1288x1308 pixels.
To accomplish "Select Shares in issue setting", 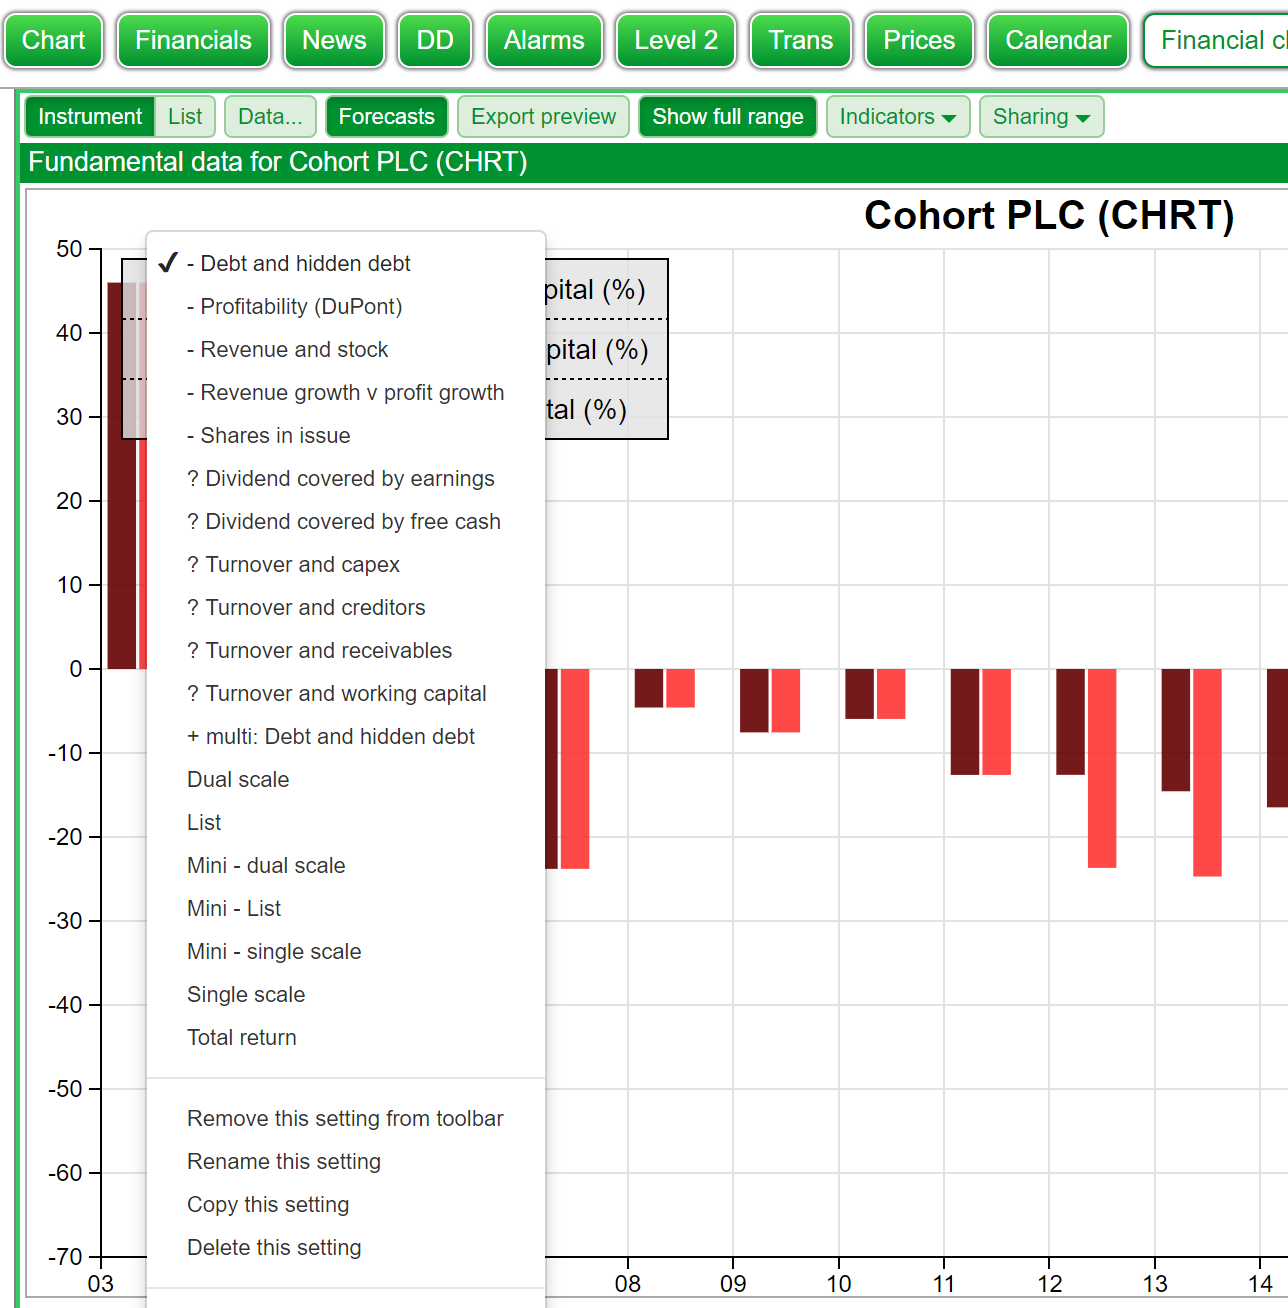I will click(x=346, y=435).
